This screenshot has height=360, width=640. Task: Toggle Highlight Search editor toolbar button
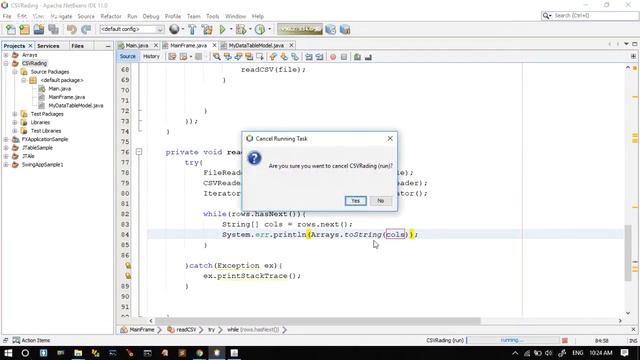[x=249, y=57]
